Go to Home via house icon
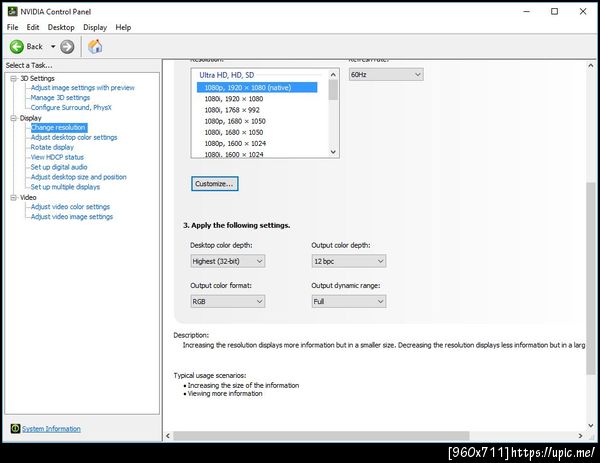The image size is (600, 463). 95,47
